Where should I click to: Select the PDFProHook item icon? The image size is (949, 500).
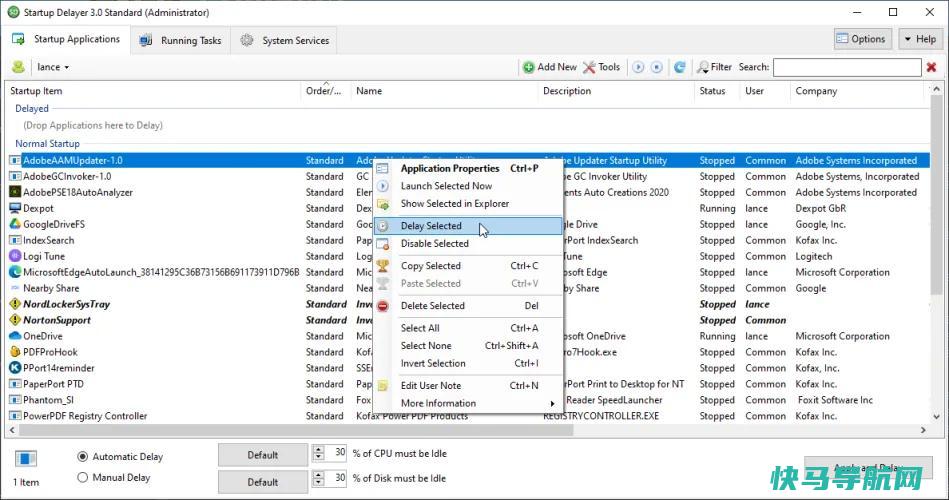point(15,352)
